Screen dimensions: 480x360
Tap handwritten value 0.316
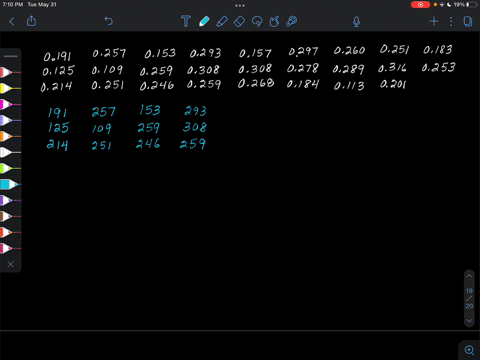coord(392,68)
